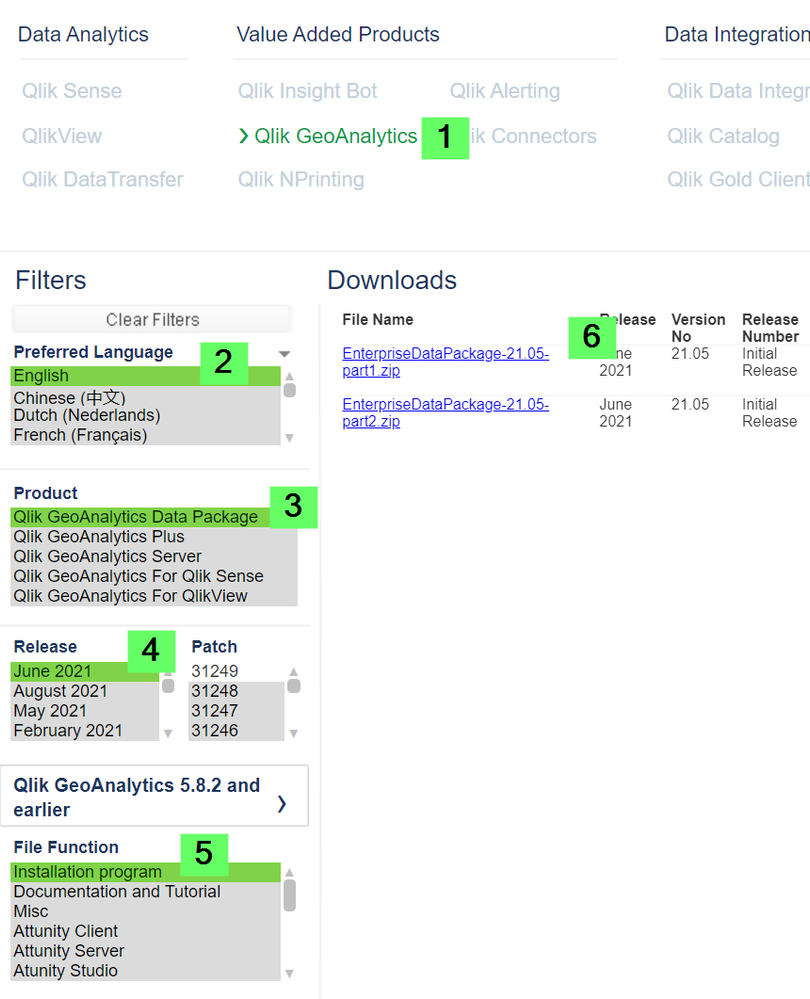Image resolution: width=810 pixels, height=999 pixels.
Task: Choose patch 31248 in Patch list
Action: [x=214, y=691]
